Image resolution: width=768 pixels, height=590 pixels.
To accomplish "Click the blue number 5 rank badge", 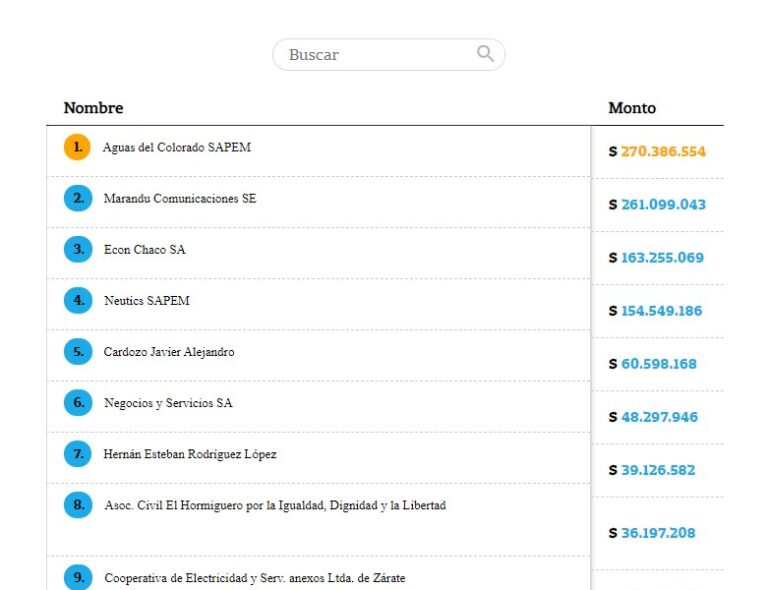I will coord(78,352).
